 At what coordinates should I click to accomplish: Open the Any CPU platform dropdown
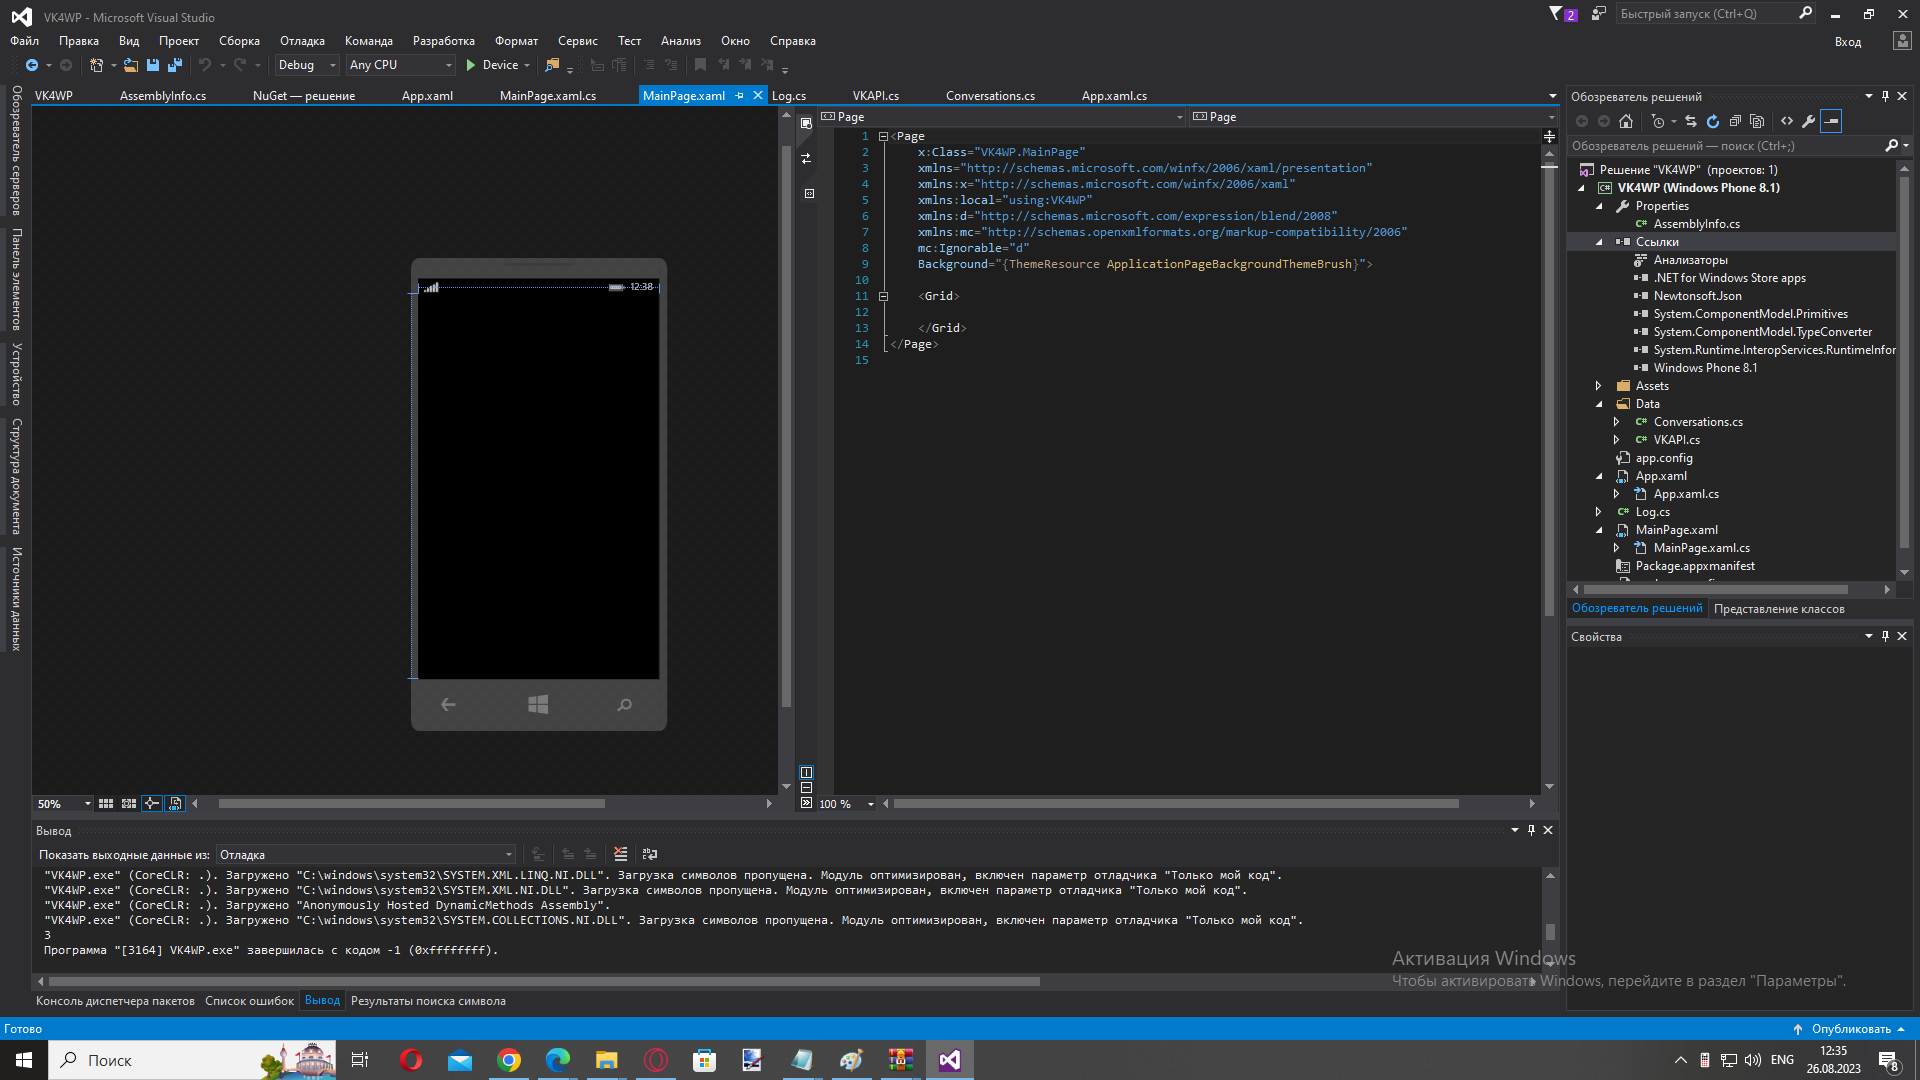tap(448, 65)
